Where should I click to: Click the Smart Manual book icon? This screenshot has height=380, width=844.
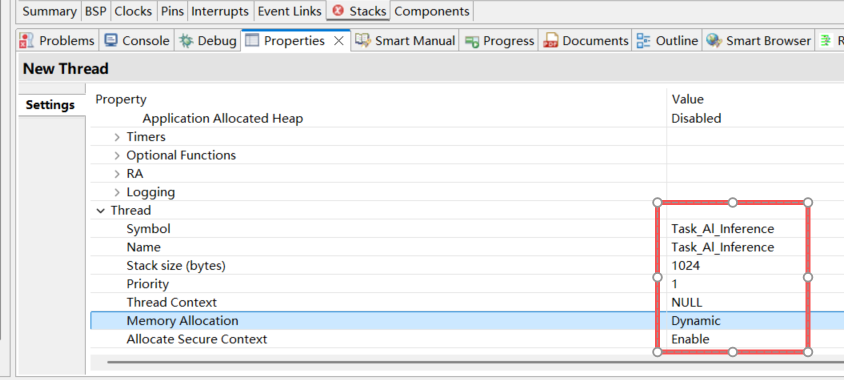(362, 40)
